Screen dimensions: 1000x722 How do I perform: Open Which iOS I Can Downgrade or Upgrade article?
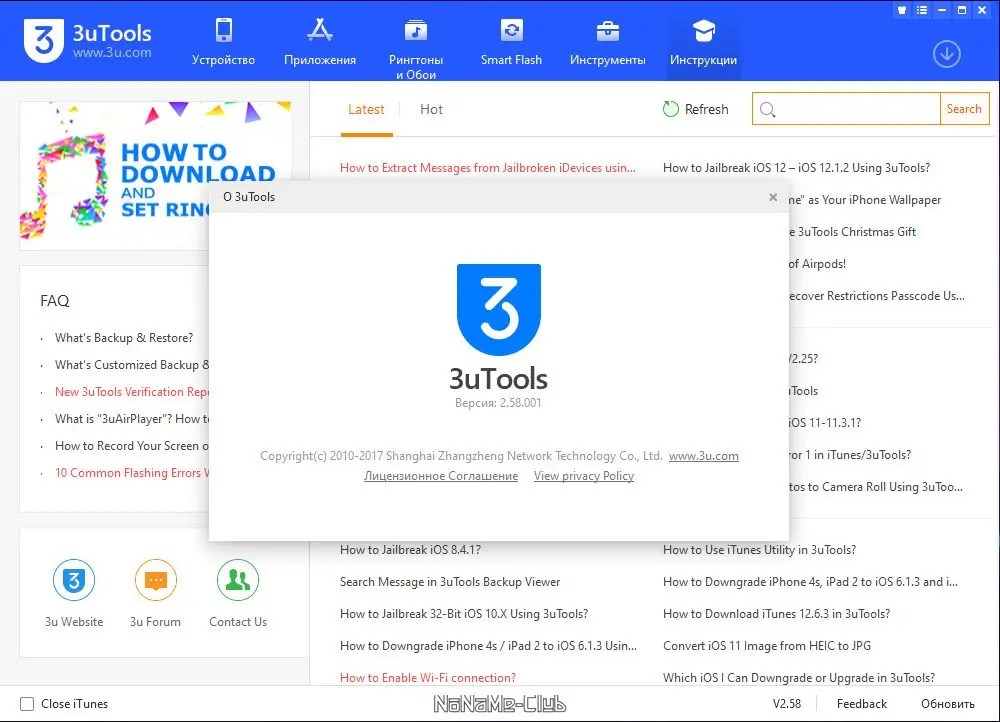(799, 677)
